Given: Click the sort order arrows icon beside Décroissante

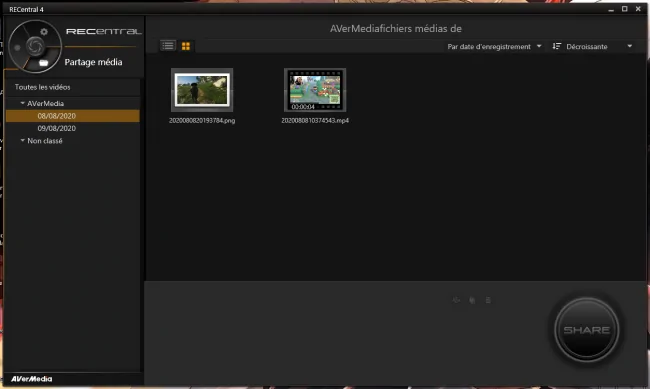Looking at the screenshot, I should coord(556,46).
